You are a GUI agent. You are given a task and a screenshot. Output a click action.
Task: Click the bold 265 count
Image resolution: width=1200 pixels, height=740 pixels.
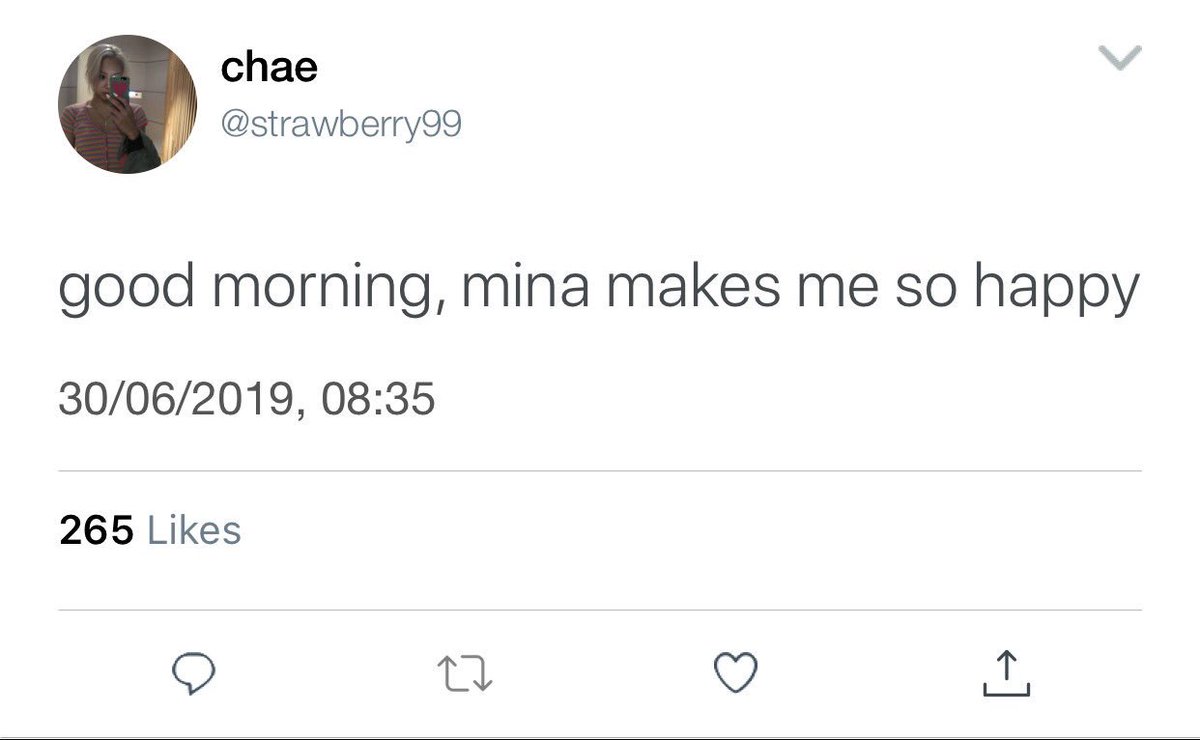[x=96, y=530]
